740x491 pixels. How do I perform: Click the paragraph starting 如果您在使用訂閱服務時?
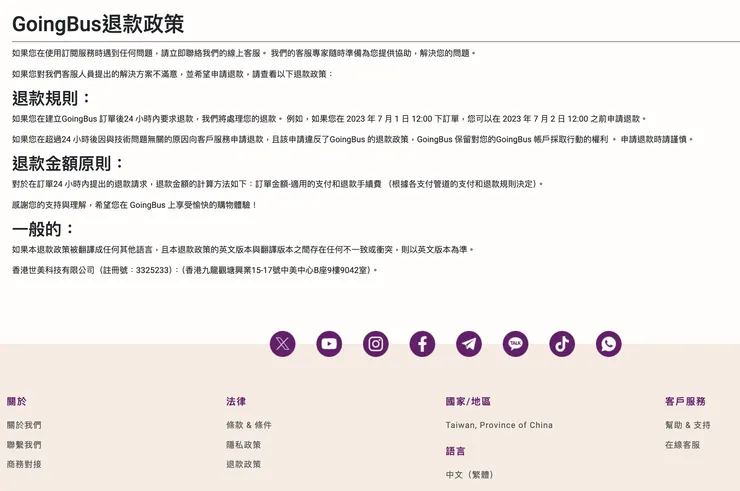[x=244, y=53]
